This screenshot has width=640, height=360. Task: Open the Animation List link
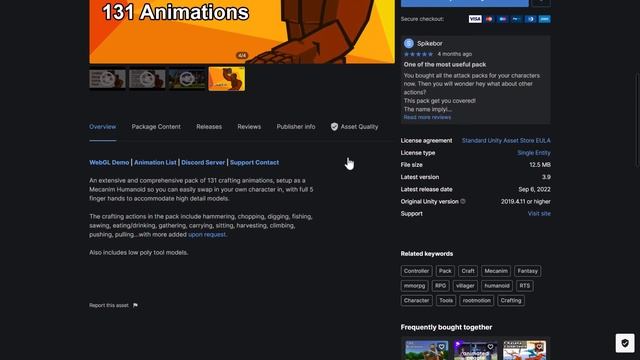pos(155,162)
